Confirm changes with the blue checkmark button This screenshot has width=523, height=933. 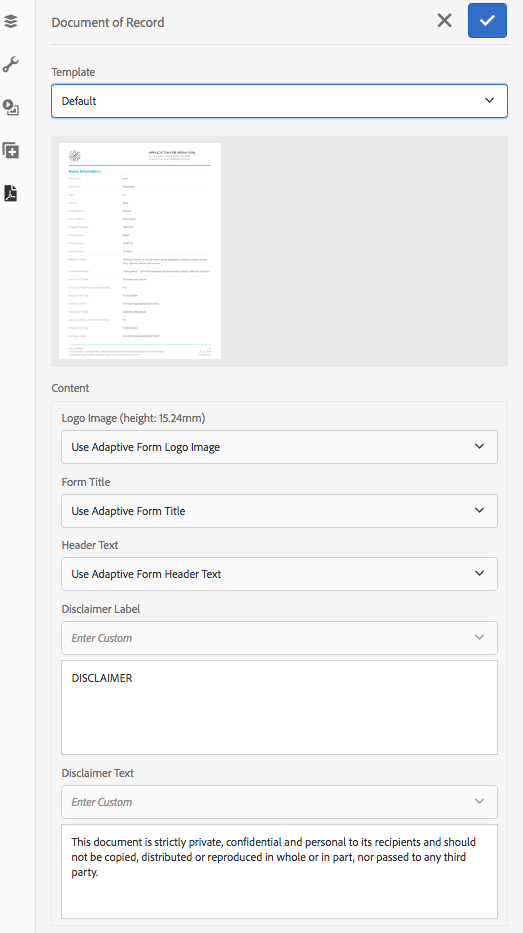click(487, 21)
